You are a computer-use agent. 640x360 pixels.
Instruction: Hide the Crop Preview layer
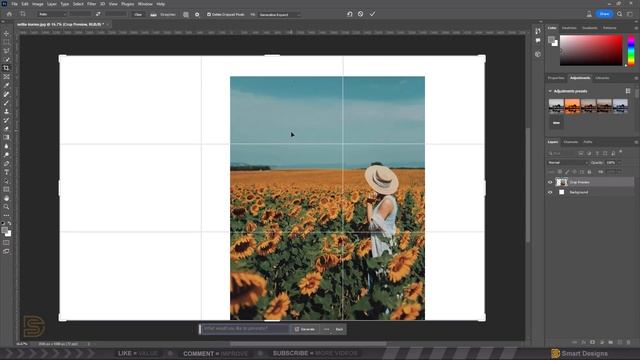pos(550,182)
